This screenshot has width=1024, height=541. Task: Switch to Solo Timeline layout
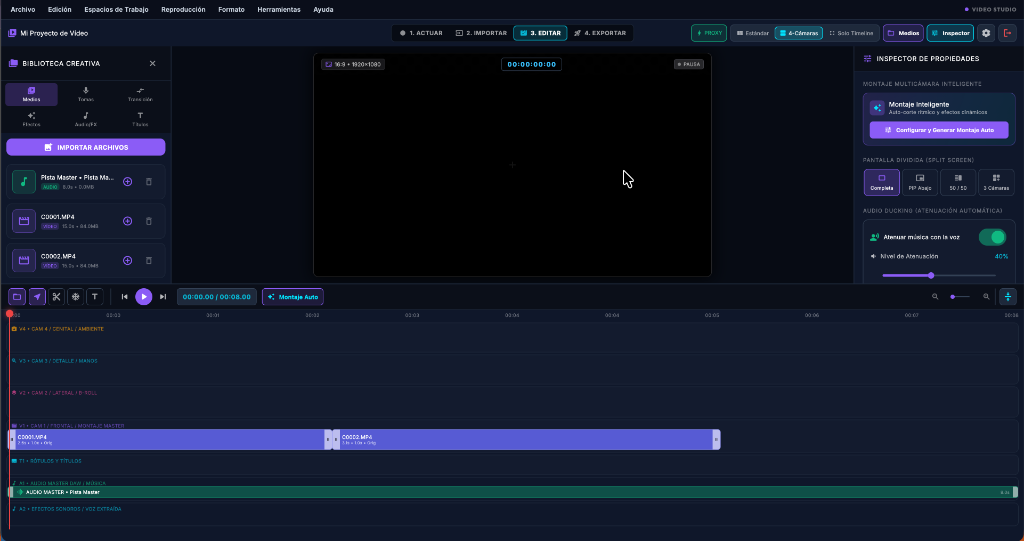851,33
